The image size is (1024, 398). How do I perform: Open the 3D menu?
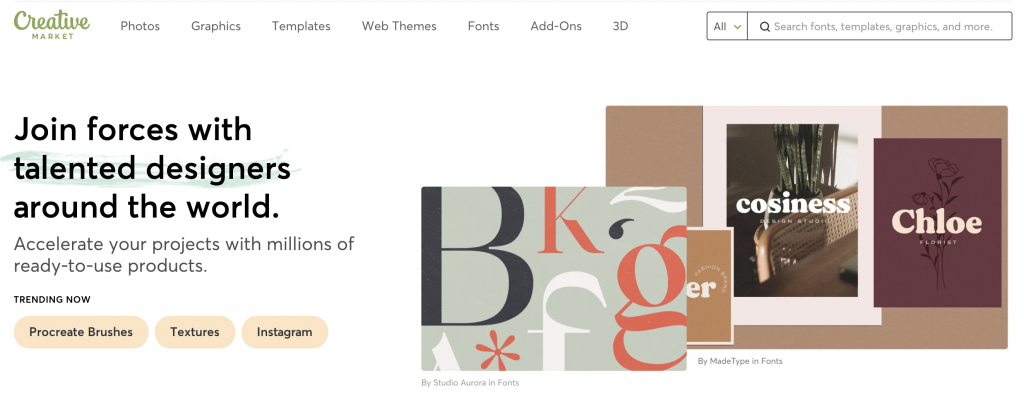pos(620,26)
